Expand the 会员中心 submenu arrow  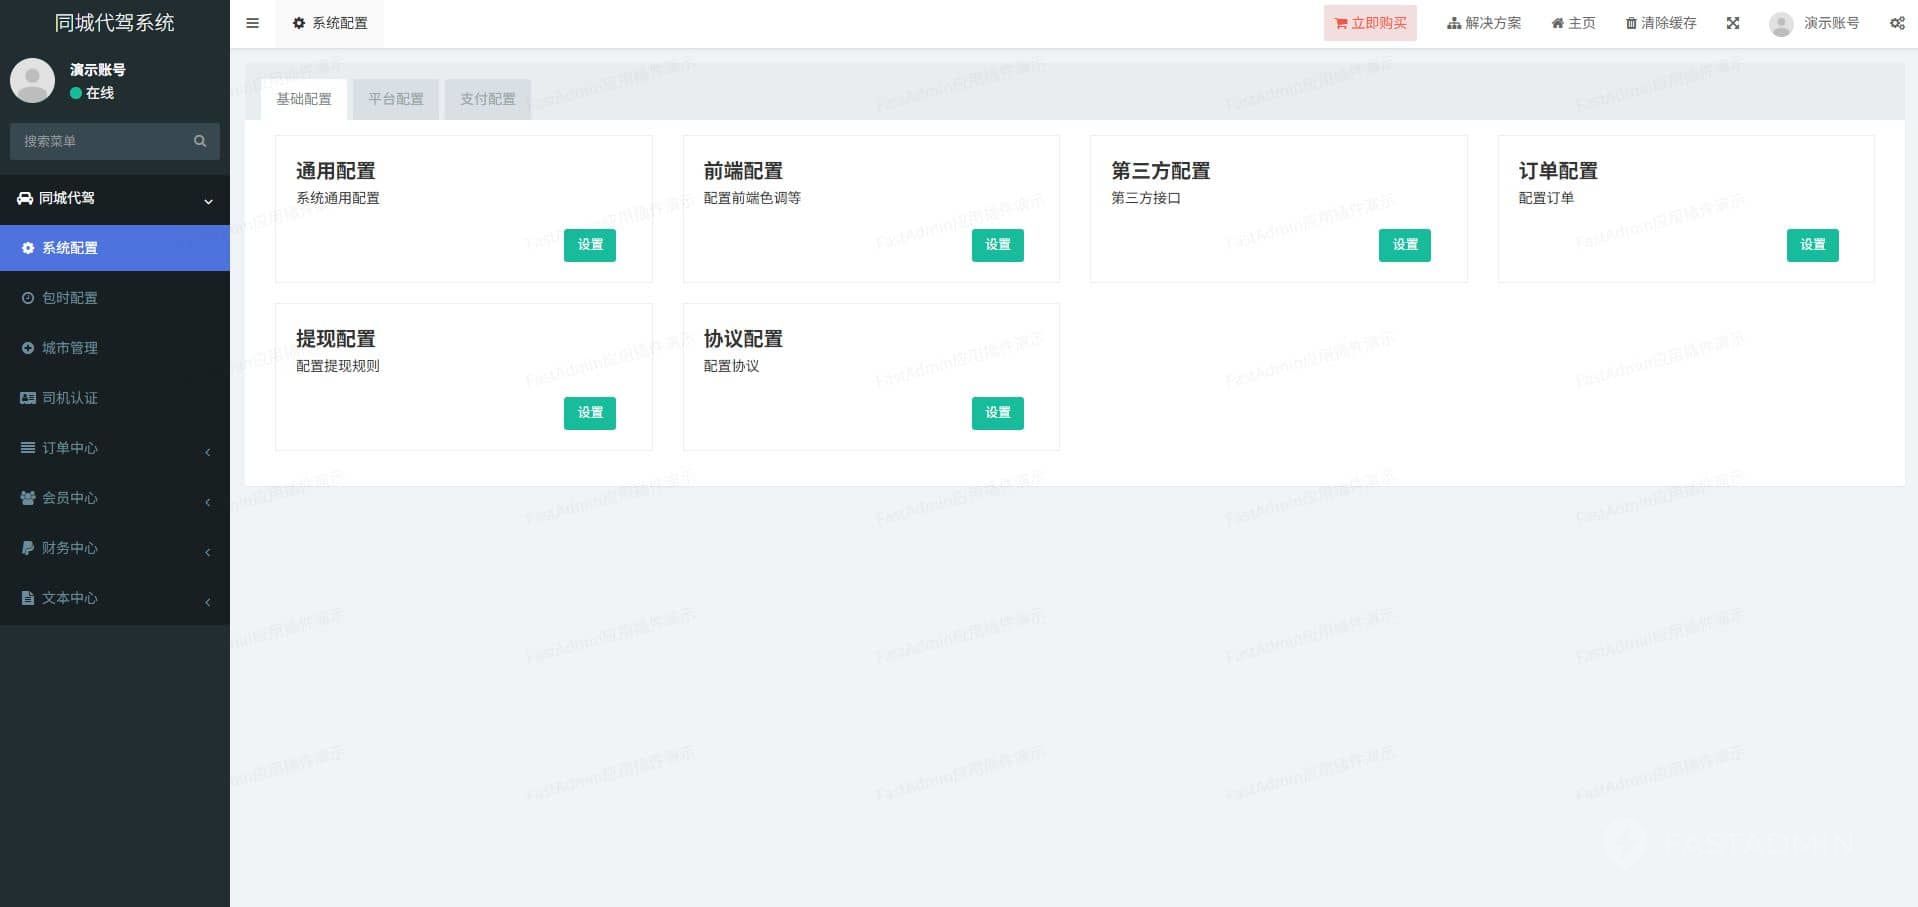pos(208,502)
